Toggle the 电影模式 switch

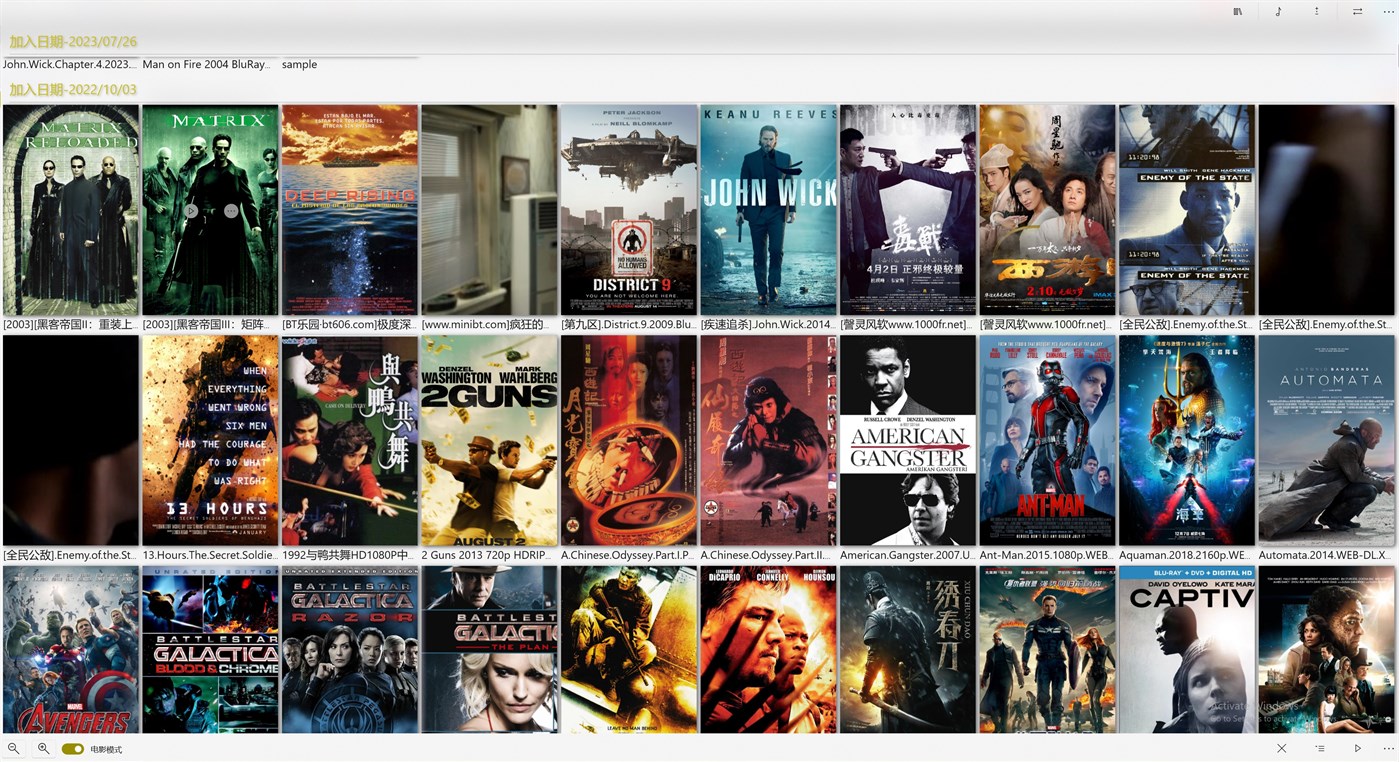pyautogui.click(x=72, y=749)
